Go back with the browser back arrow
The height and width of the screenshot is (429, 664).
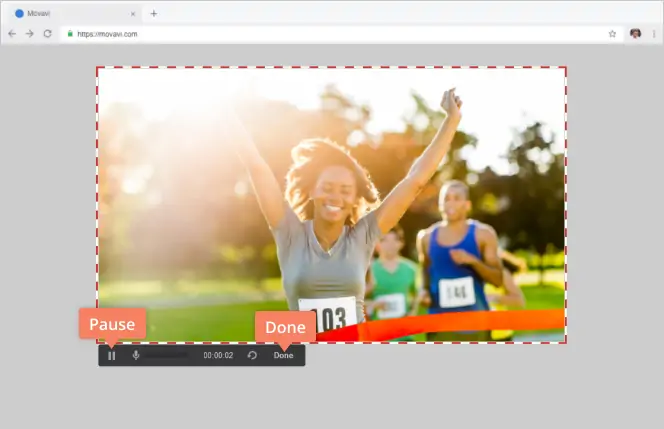pyautogui.click(x=12, y=33)
